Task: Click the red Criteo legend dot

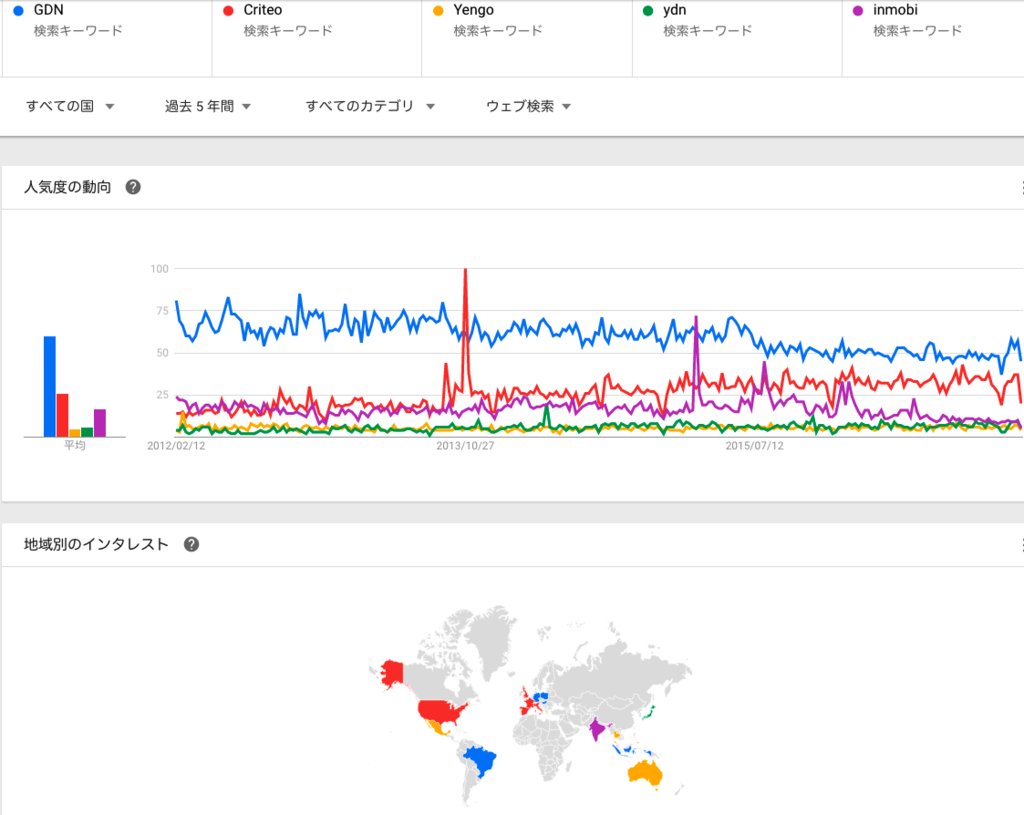Action: (x=229, y=10)
